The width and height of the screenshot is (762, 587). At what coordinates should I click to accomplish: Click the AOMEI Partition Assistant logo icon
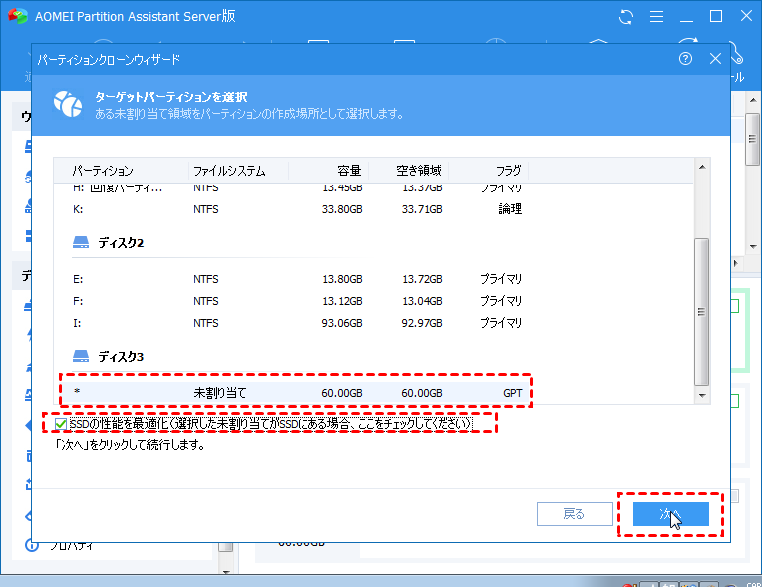coord(18,17)
